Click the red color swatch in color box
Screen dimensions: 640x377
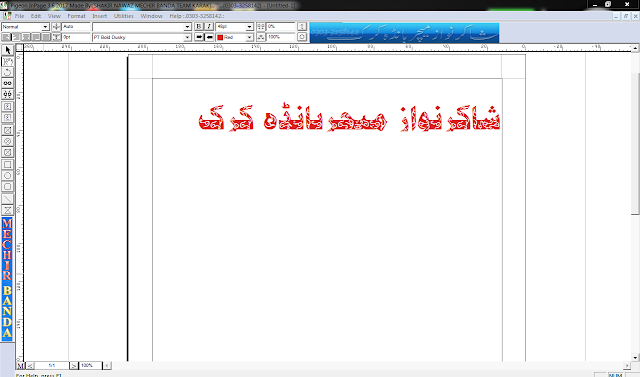click(220, 38)
